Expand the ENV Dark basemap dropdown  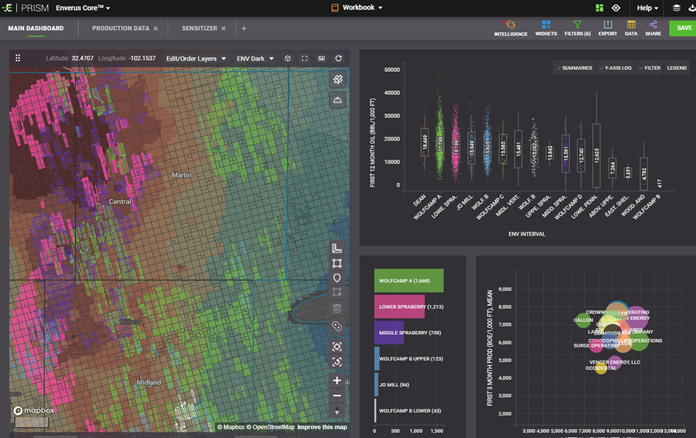[x=253, y=59]
